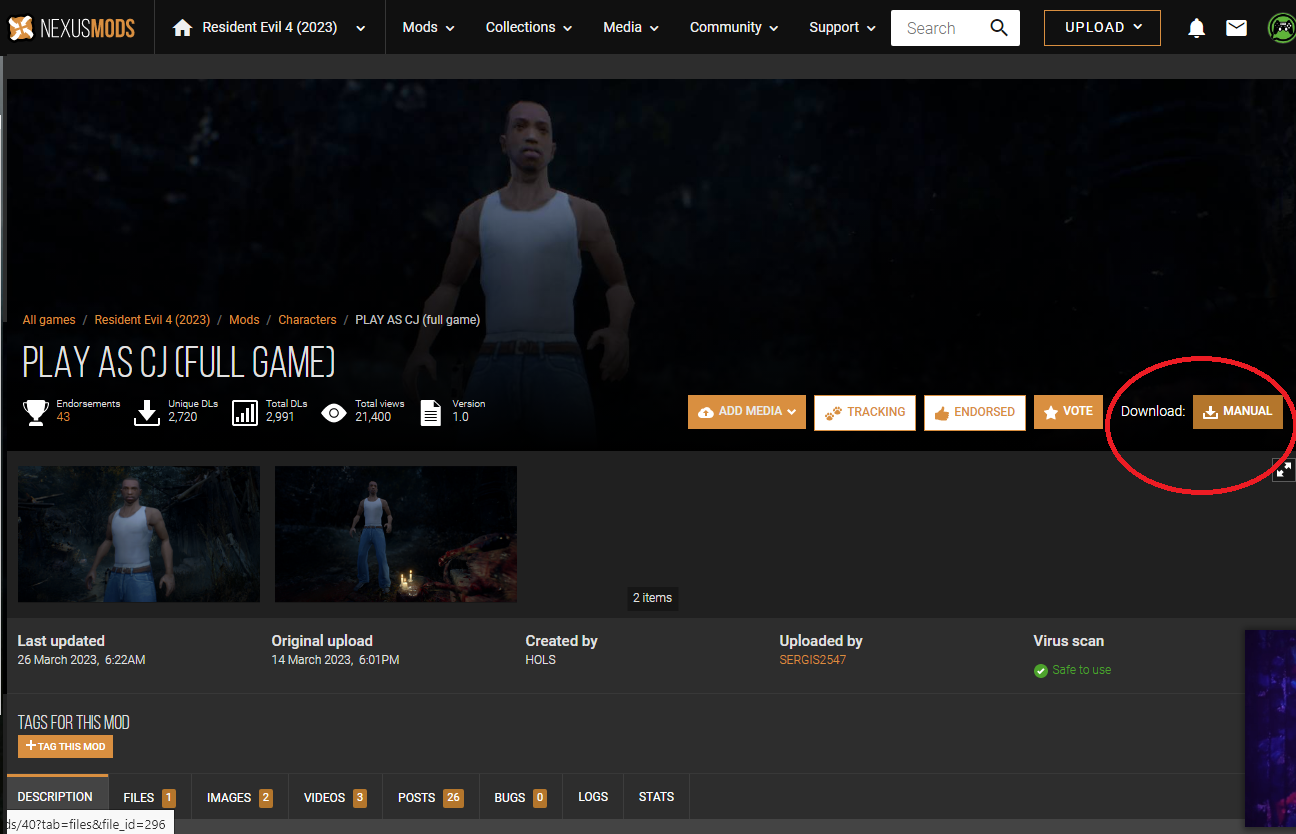Viewport: 1296px width, 834px height.
Task: Click the 2 items gallery label
Action: [x=652, y=598]
